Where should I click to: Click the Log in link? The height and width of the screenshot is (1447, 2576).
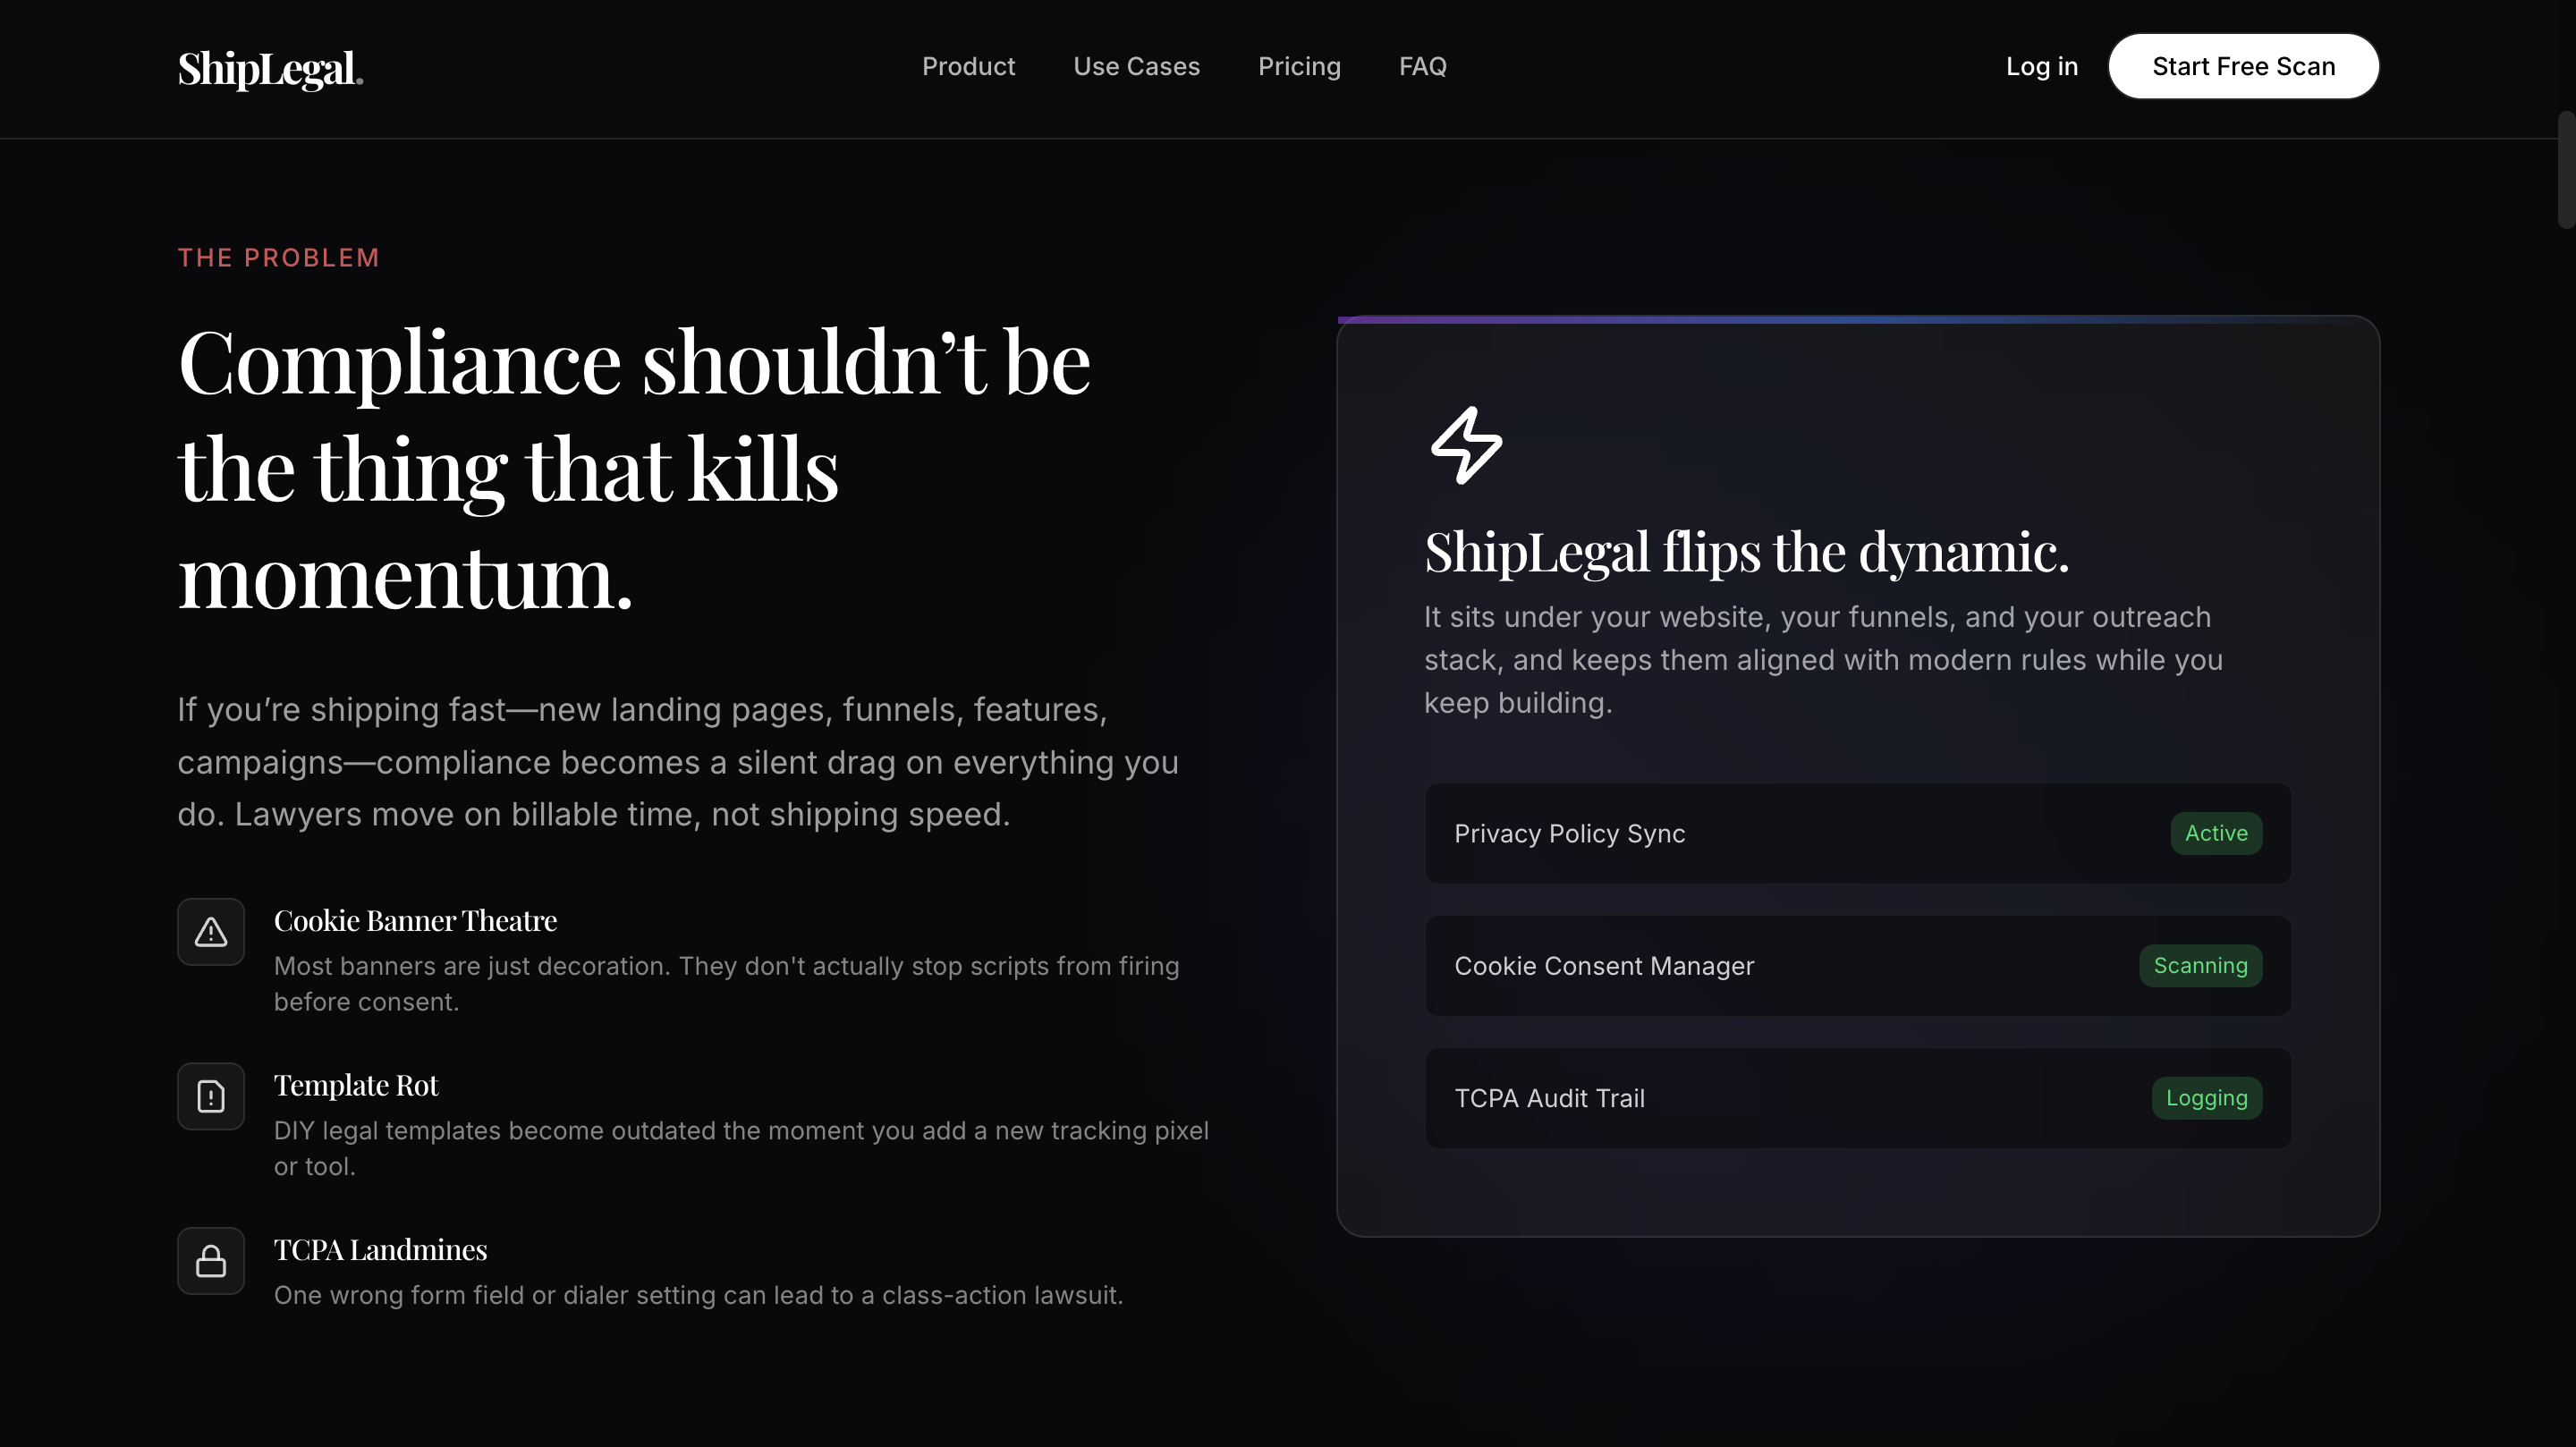point(2041,66)
